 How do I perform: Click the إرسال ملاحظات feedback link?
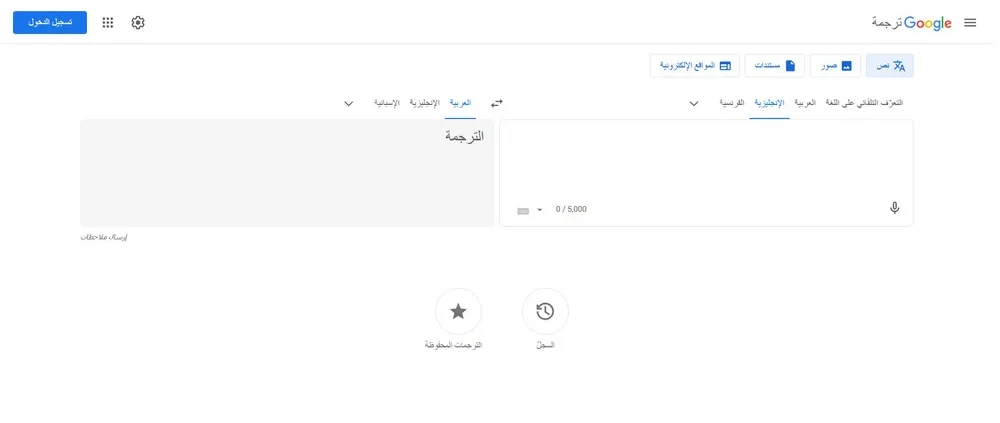pyautogui.click(x=104, y=237)
